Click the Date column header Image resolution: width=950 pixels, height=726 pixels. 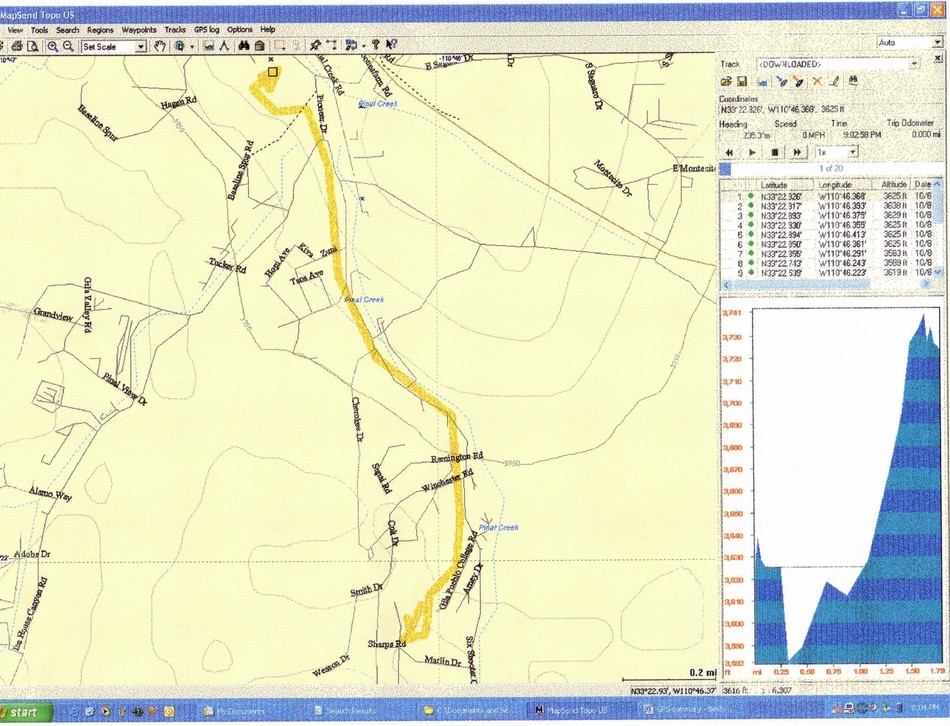923,184
